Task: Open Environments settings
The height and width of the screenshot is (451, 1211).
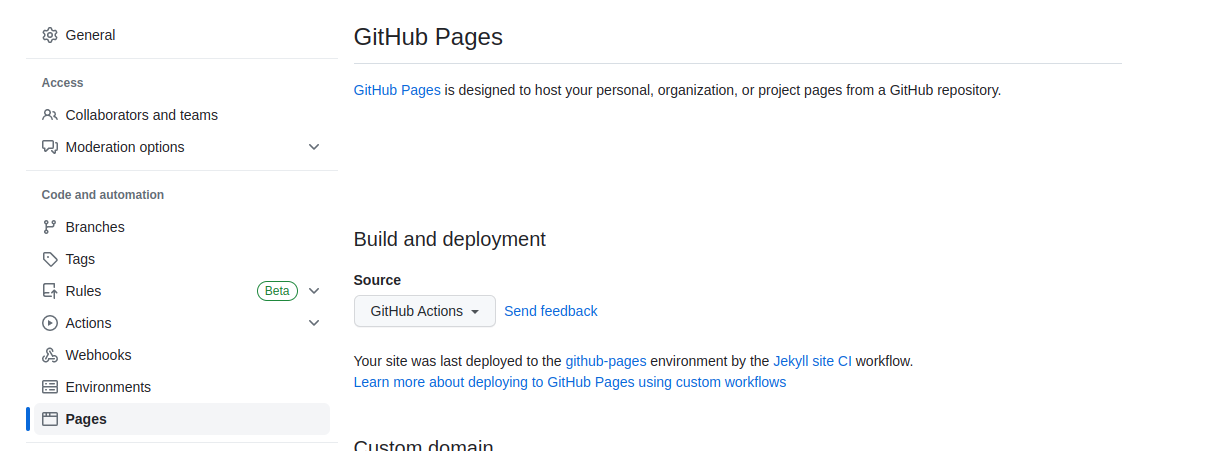Action: pos(182,387)
